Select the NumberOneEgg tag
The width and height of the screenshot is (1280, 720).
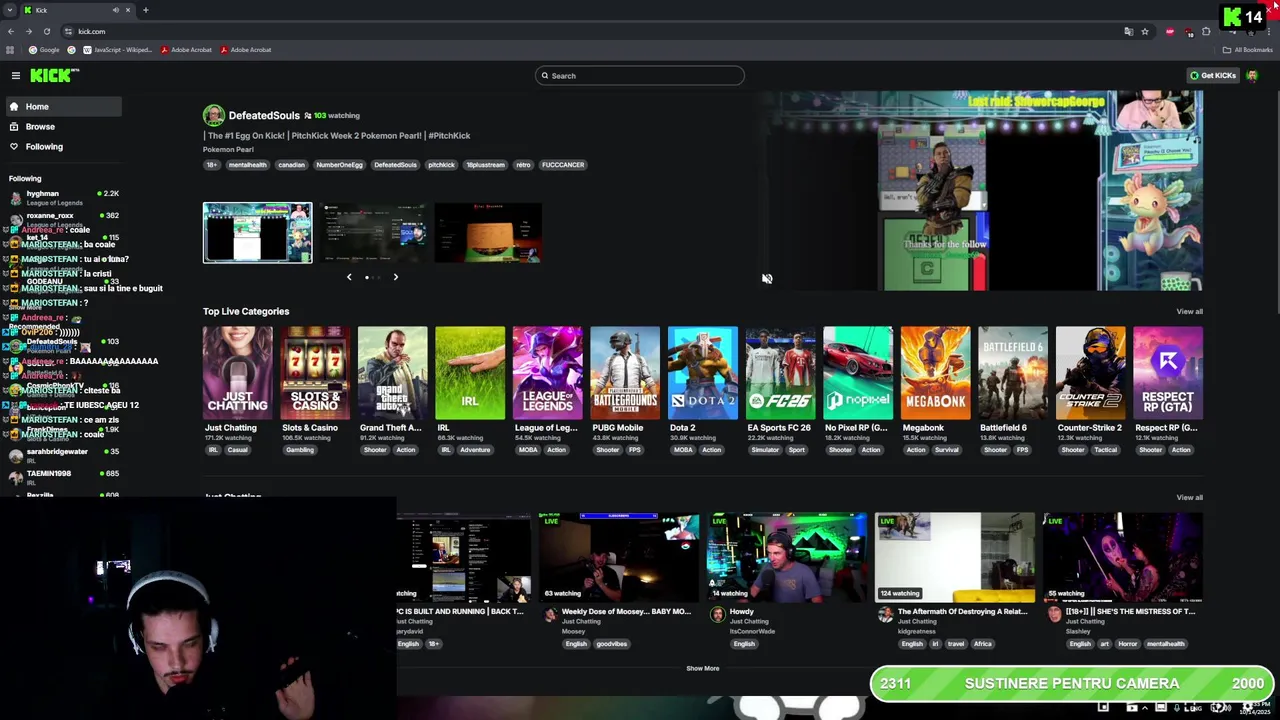coord(339,165)
